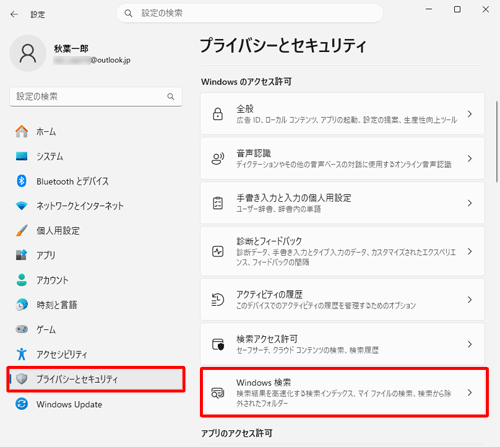The image size is (500, 447).
Task: Click the システム monitor icon
Action: [22, 156]
